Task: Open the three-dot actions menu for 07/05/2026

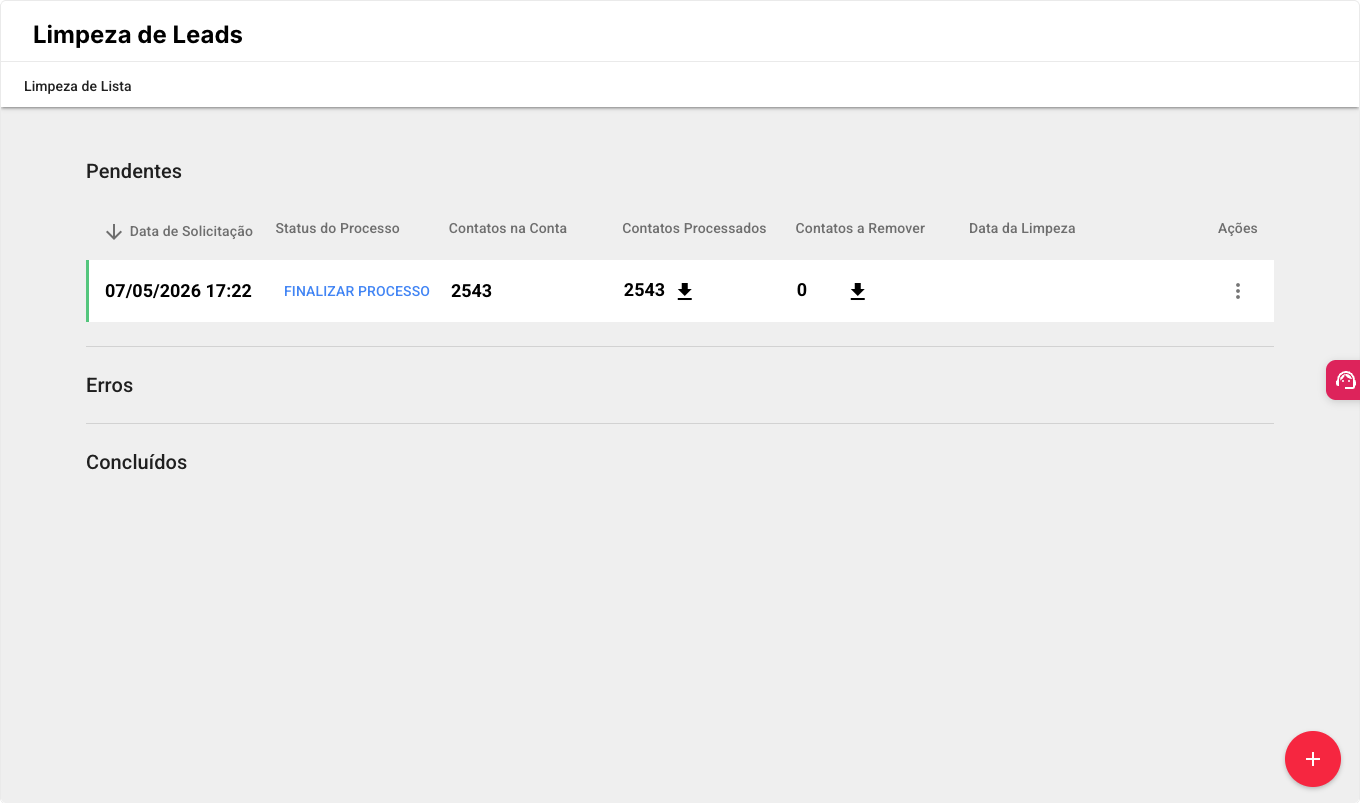Action: 1238,291
